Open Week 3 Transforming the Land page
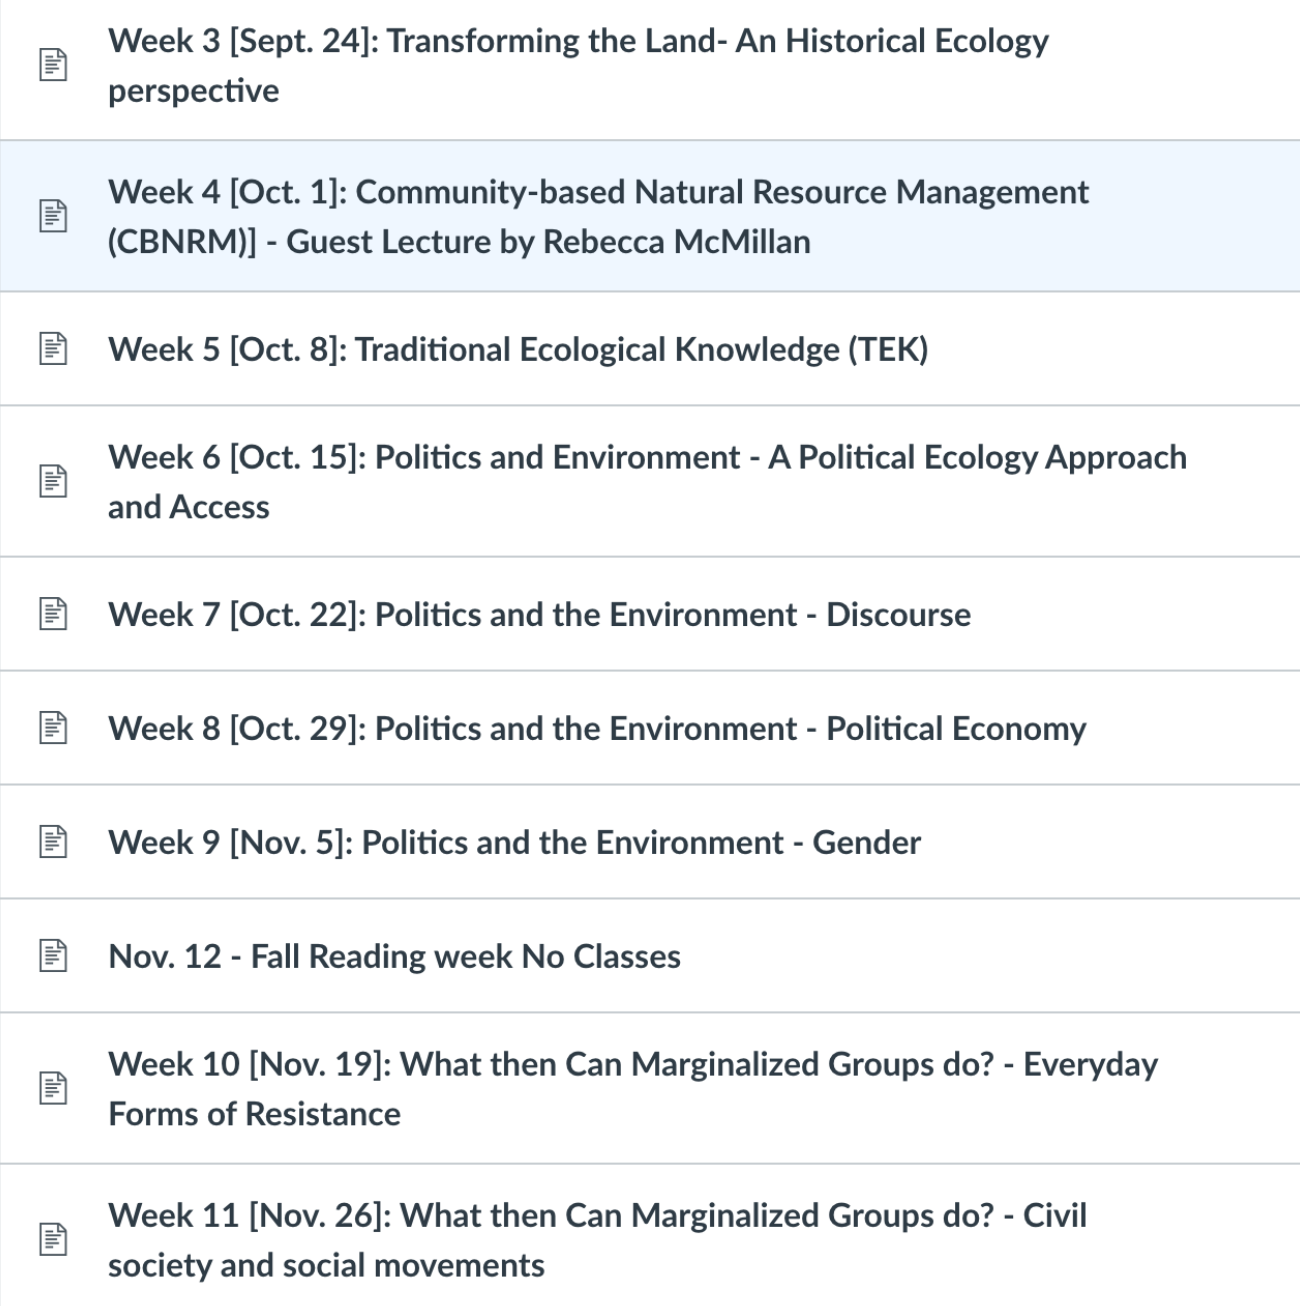 tap(578, 42)
